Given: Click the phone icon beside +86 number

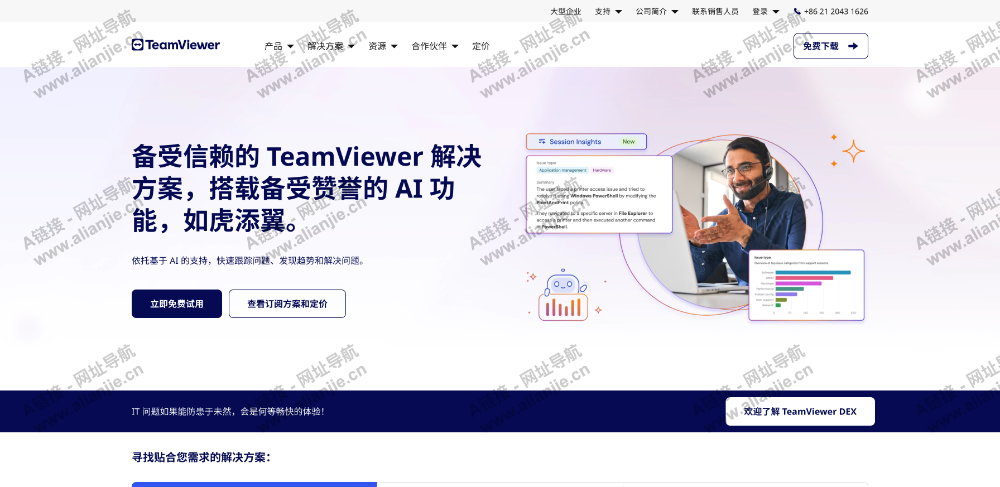Looking at the screenshot, I should [797, 11].
